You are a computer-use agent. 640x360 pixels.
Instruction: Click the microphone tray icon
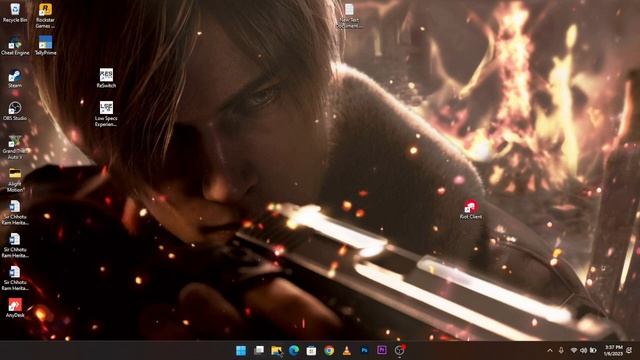(x=561, y=351)
